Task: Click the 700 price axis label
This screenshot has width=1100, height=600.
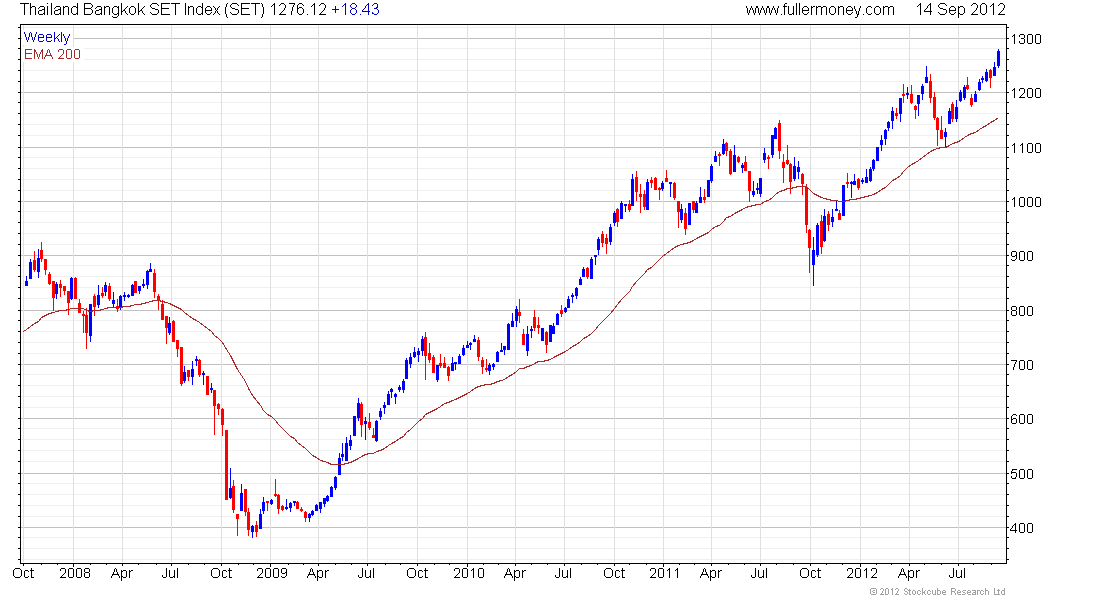Action: (1022, 365)
